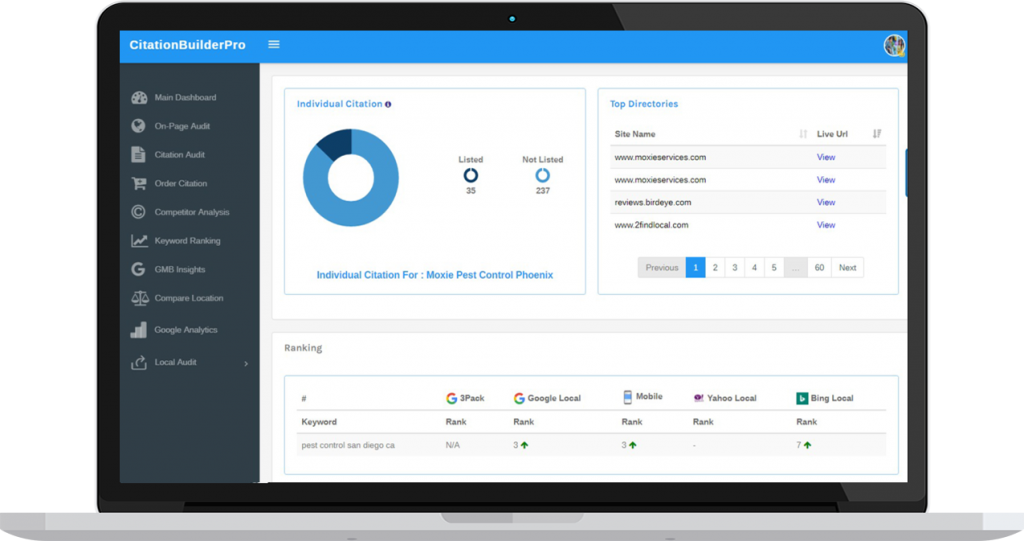This screenshot has width=1024, height=541.
Task: Click View link for reviews.birdeye.com
Action: click(825, 203)
